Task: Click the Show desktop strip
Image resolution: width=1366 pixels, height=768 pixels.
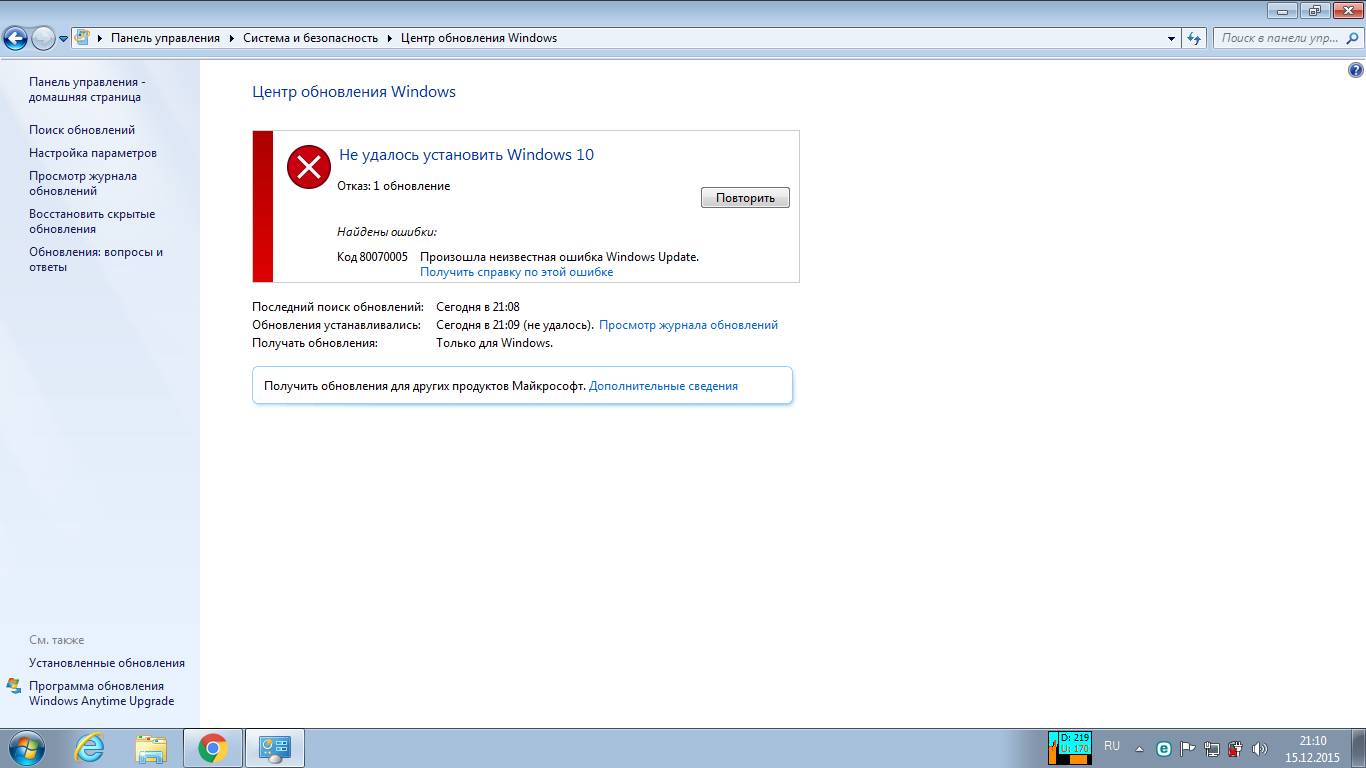Action: point(1359,748)
